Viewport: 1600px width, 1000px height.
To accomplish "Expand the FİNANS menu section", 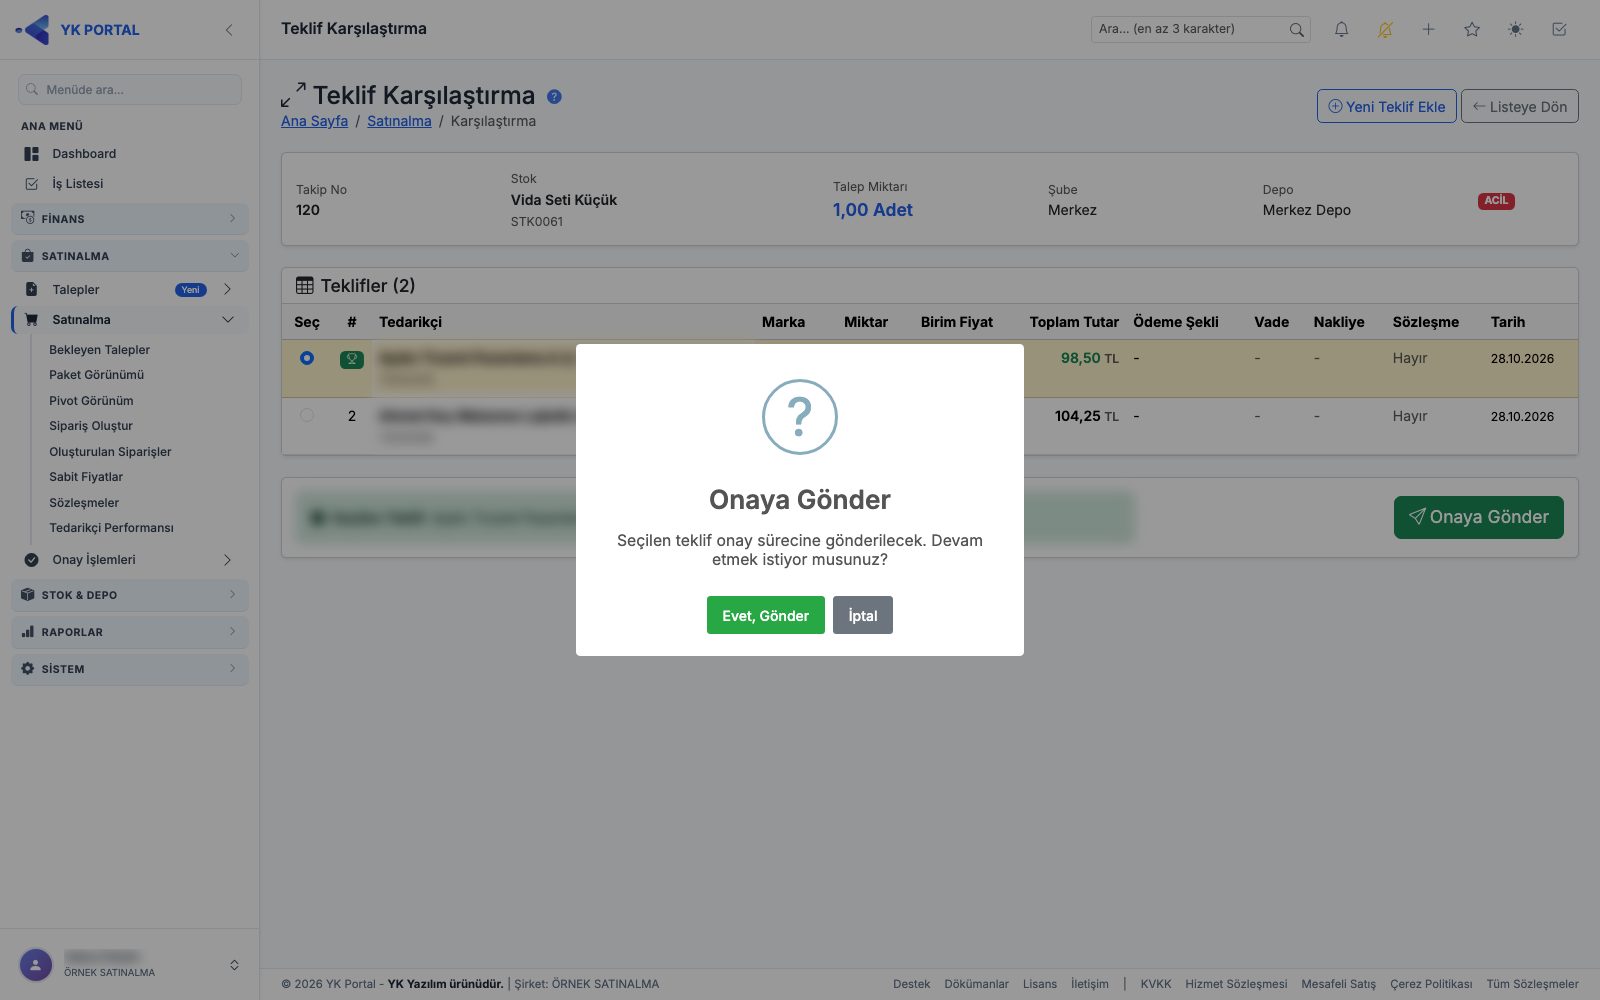I will 130,219.
